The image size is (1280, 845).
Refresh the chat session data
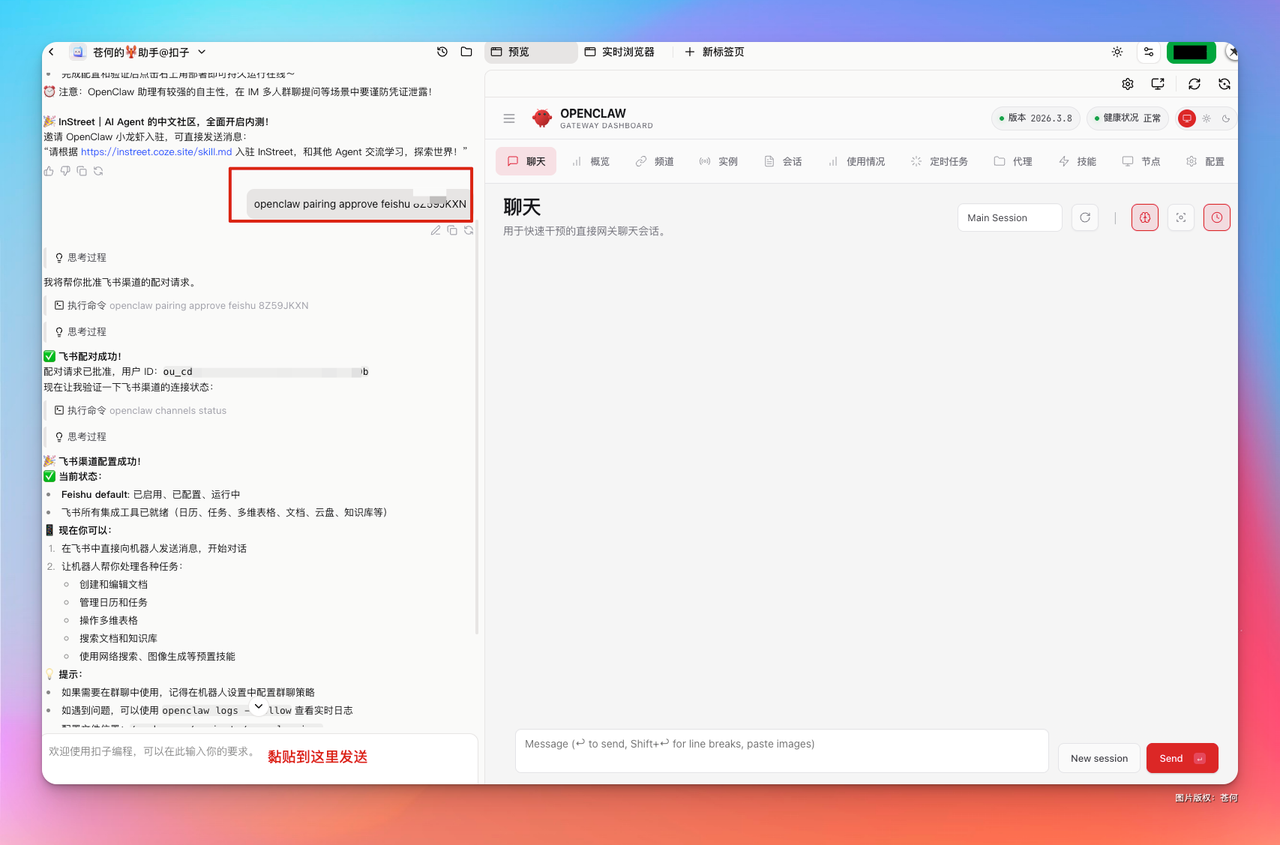(x=1085, y=217)
